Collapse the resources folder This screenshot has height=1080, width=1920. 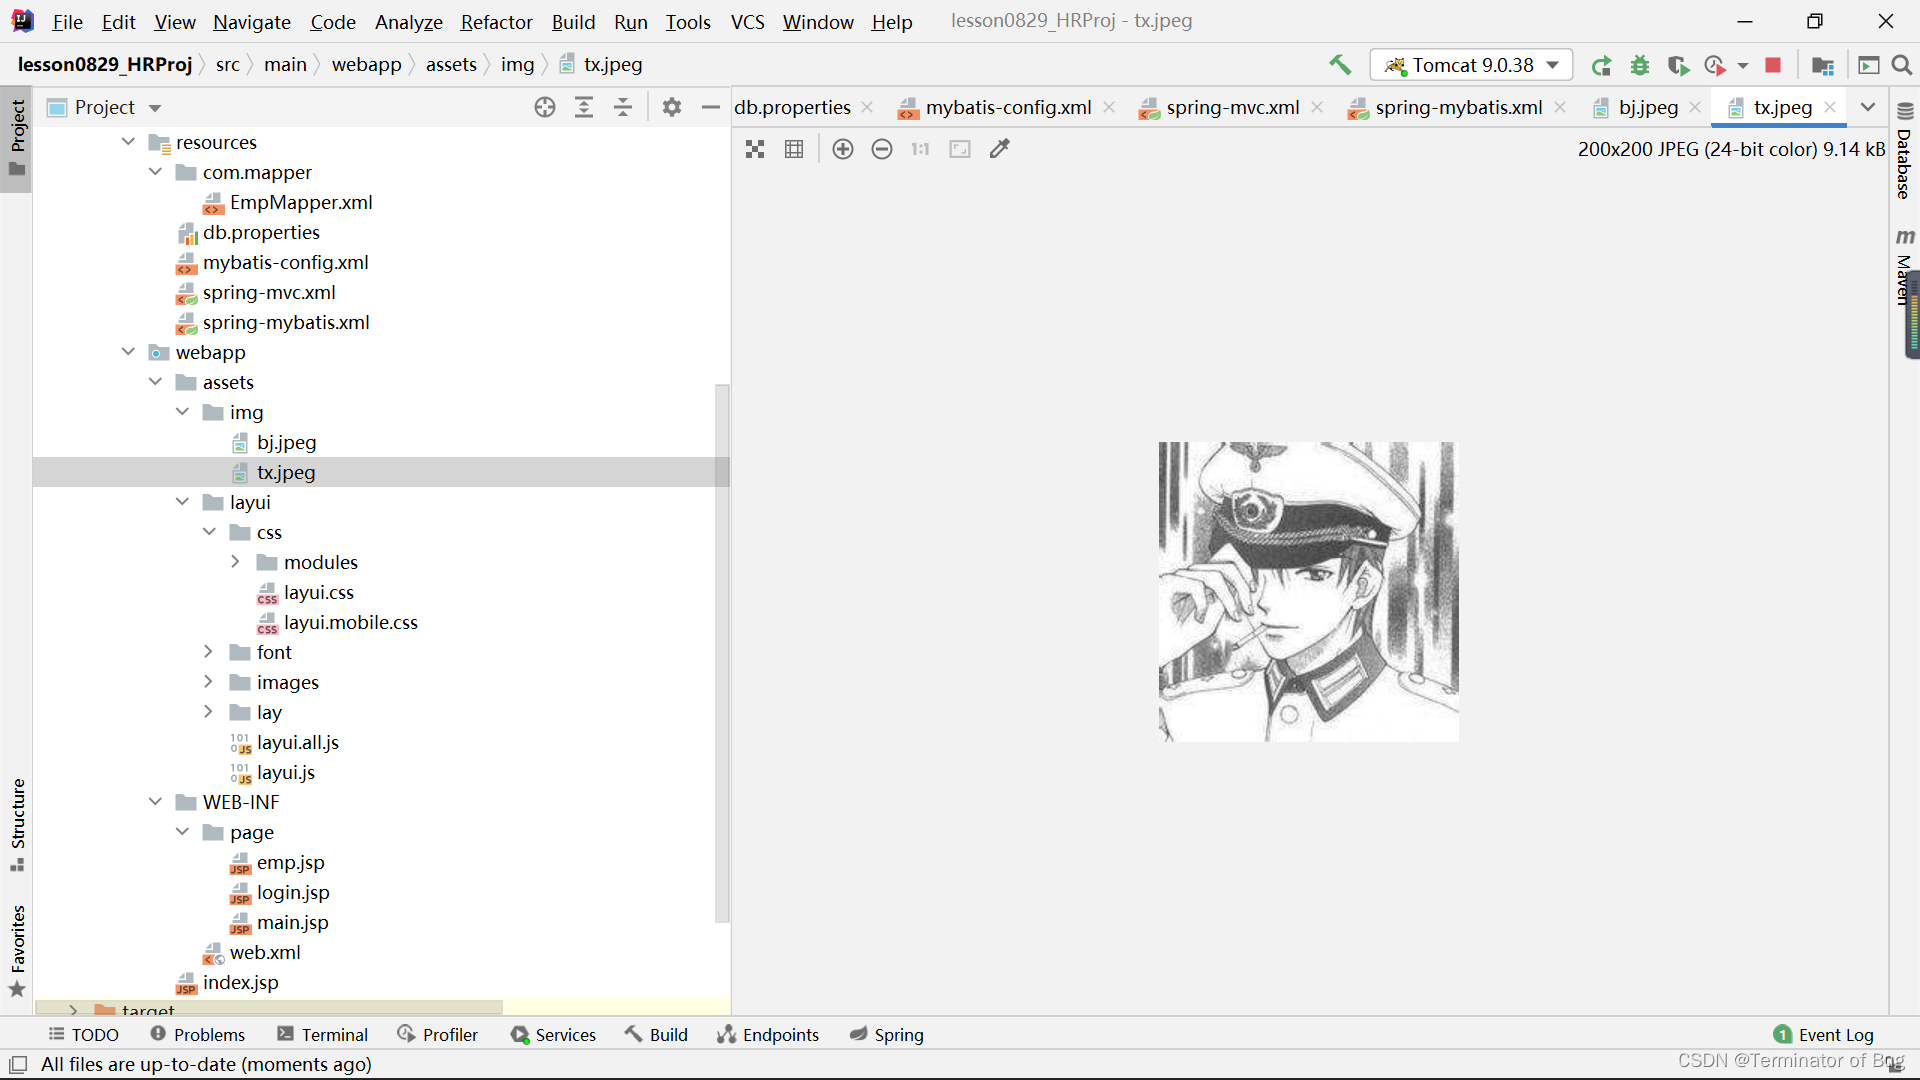click(128, 142)
